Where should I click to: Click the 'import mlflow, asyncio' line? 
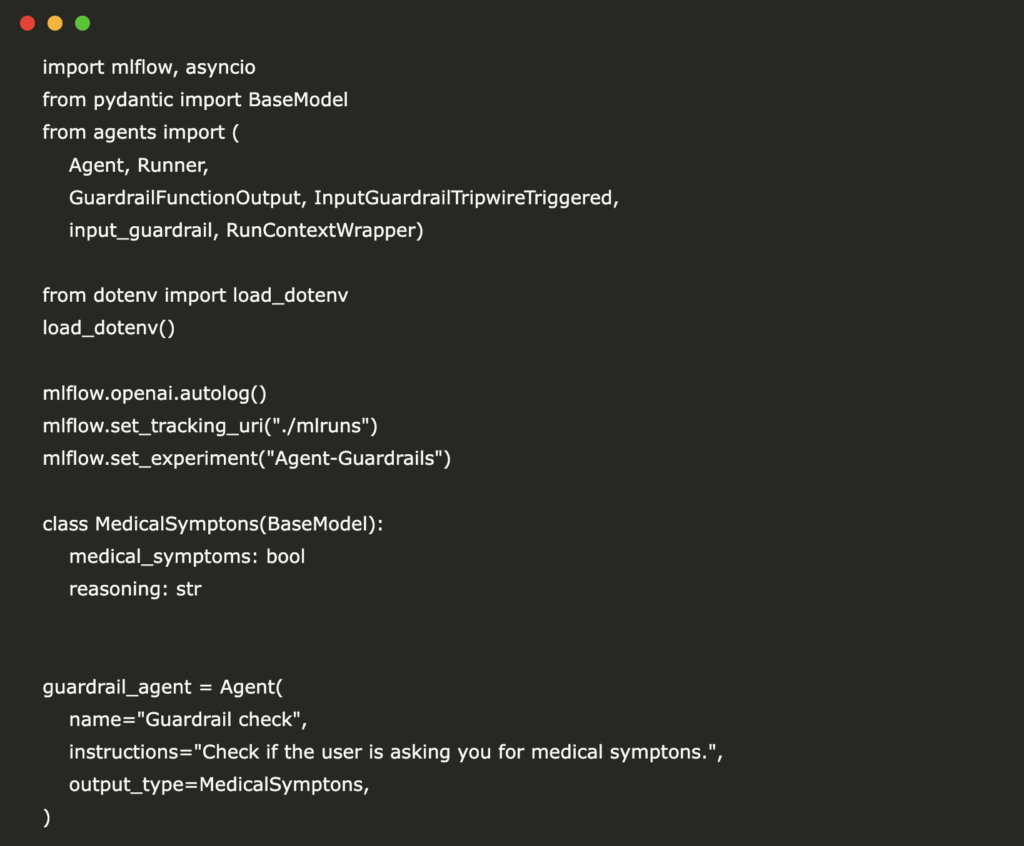coord(149,68)
